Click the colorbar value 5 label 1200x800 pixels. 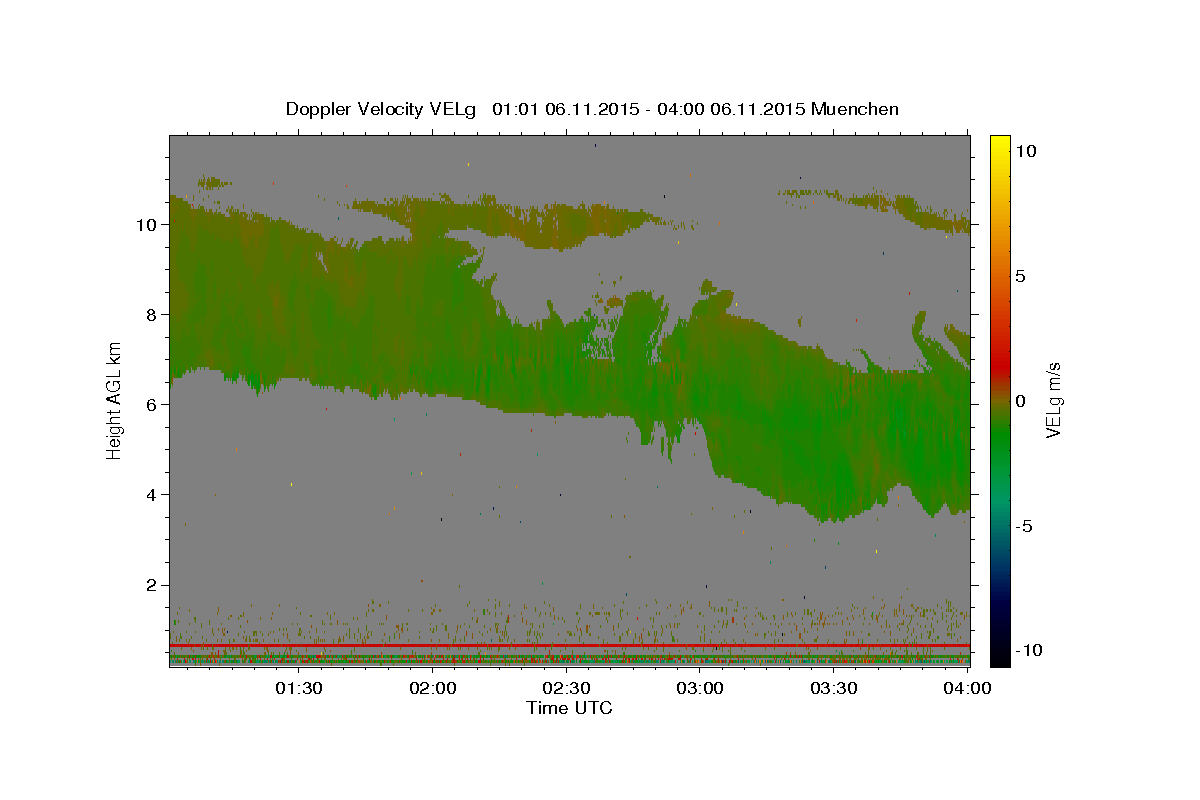click(x=1022, y=276)
